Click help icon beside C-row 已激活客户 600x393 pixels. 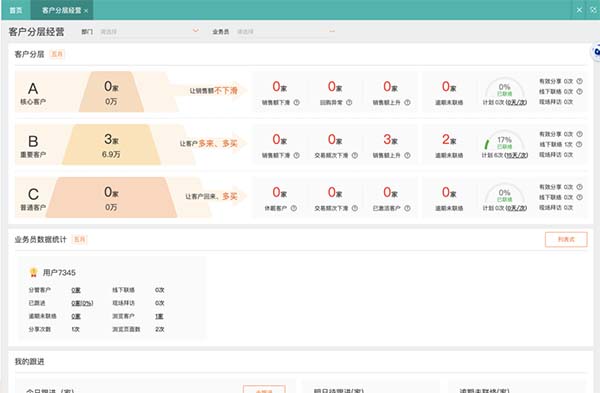coord(407,208)
